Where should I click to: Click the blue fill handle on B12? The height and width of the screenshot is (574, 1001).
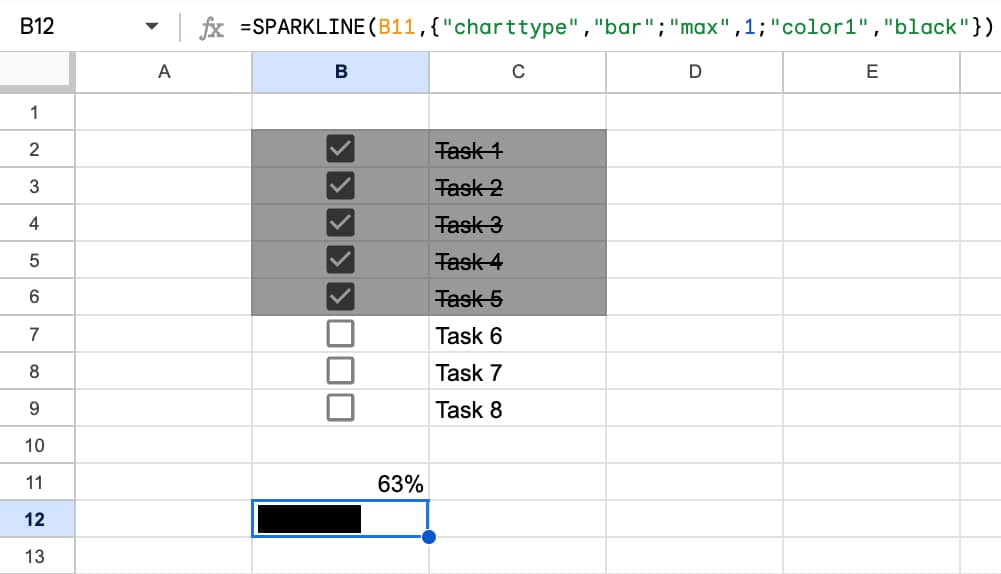click(x=429, y=538)
